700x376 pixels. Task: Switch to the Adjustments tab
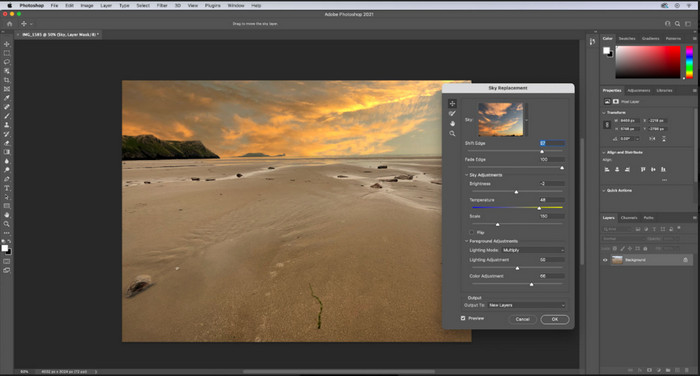(x=639, y=91)
